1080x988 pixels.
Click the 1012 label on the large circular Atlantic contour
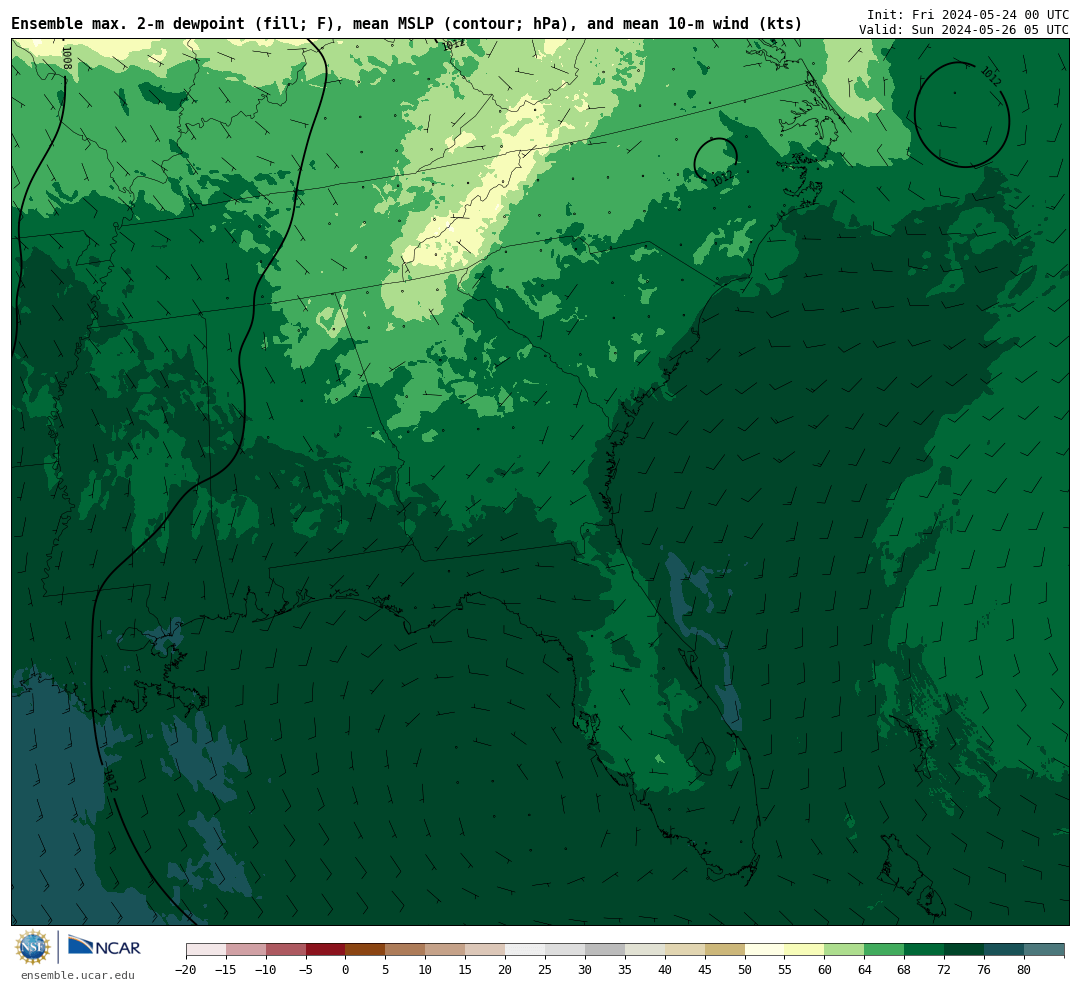[x=990, y=76]
